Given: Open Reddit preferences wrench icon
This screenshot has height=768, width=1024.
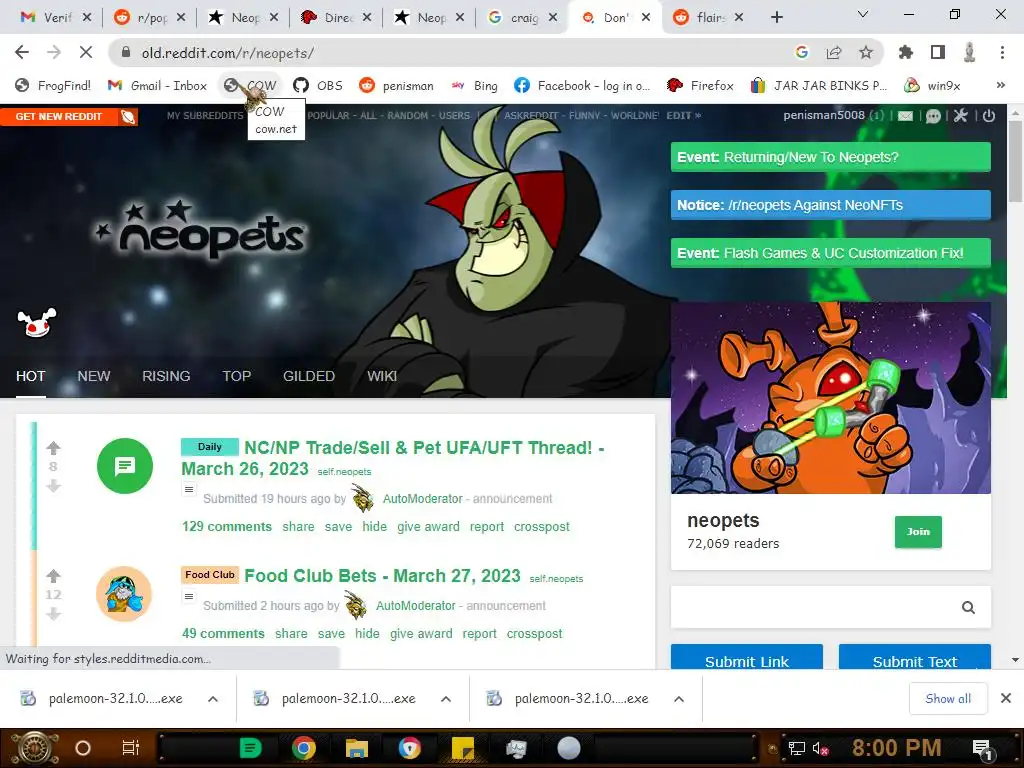Looking at the screenshot, I should 961,116.
